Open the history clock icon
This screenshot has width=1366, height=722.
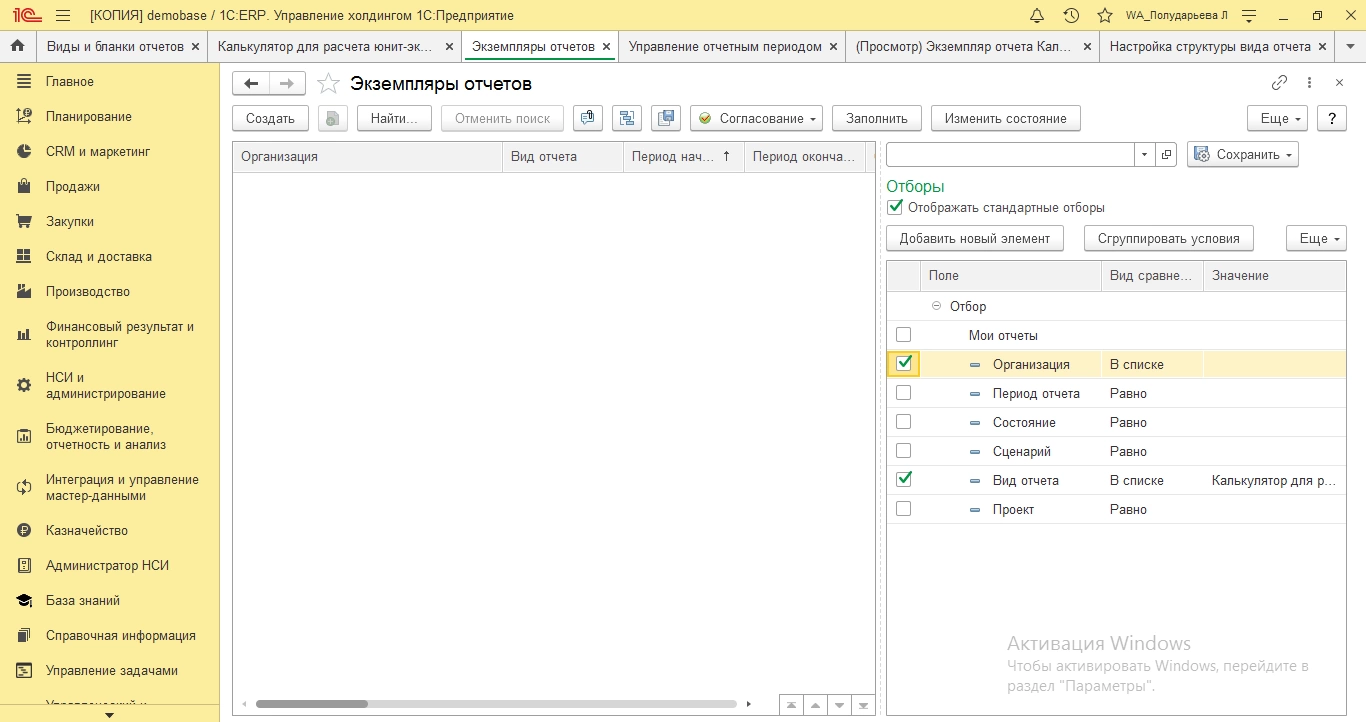point(1071,16)
